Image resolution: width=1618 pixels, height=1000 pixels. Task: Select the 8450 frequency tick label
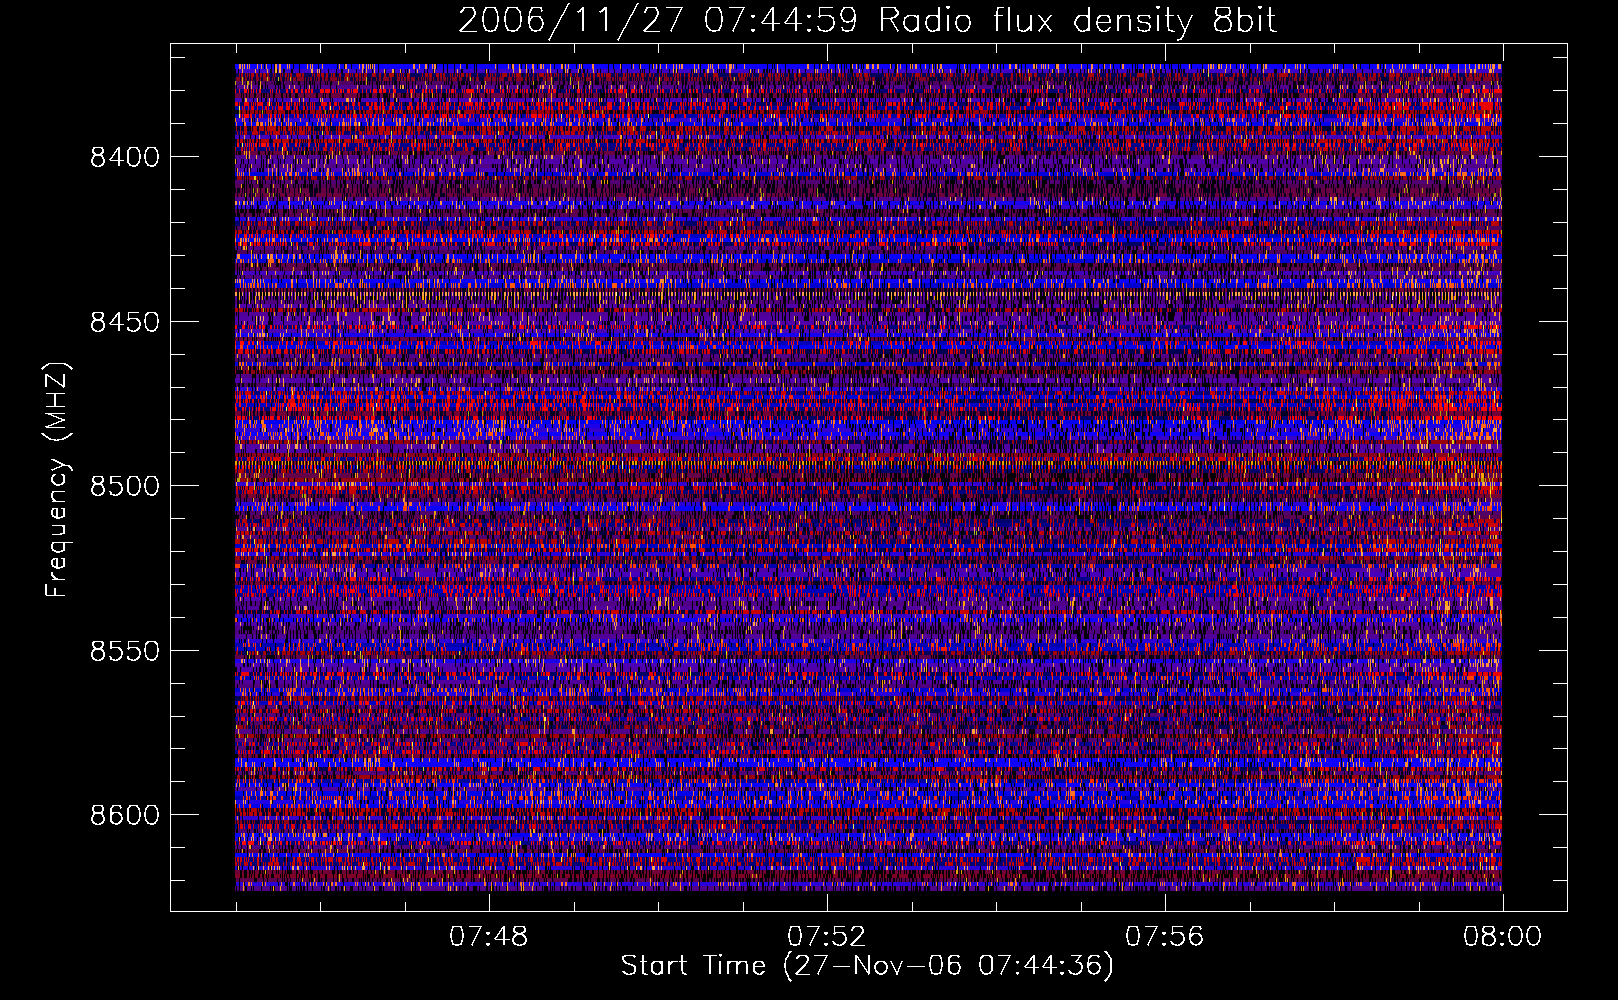(x=125, y=322)
